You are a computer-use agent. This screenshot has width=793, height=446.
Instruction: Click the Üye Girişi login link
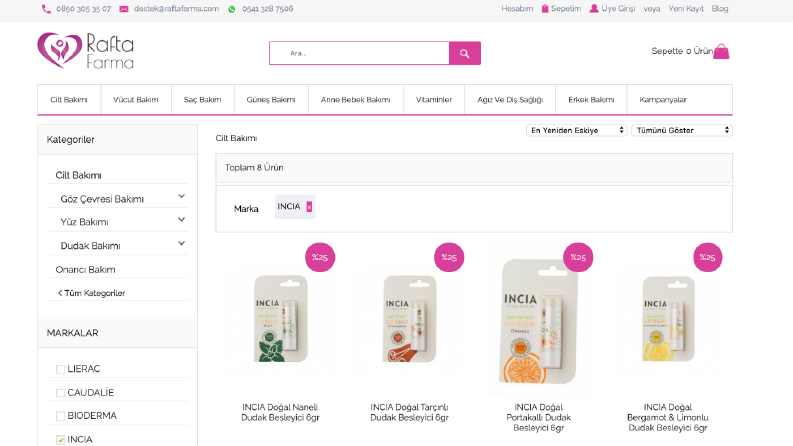pos(618,9)
